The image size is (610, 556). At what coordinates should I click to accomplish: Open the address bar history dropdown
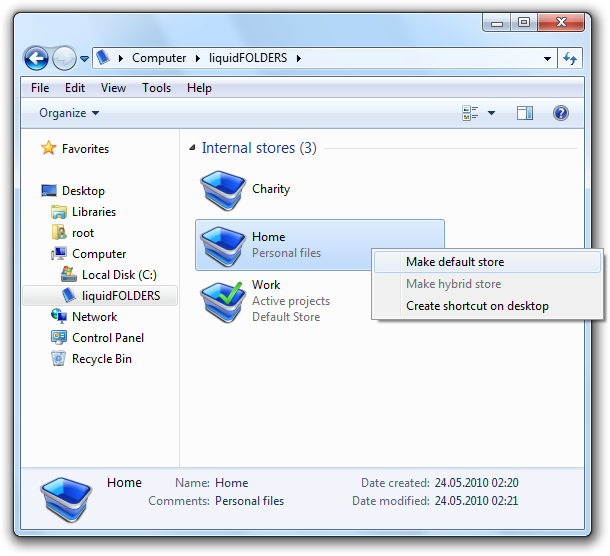[x=547, y=59]
